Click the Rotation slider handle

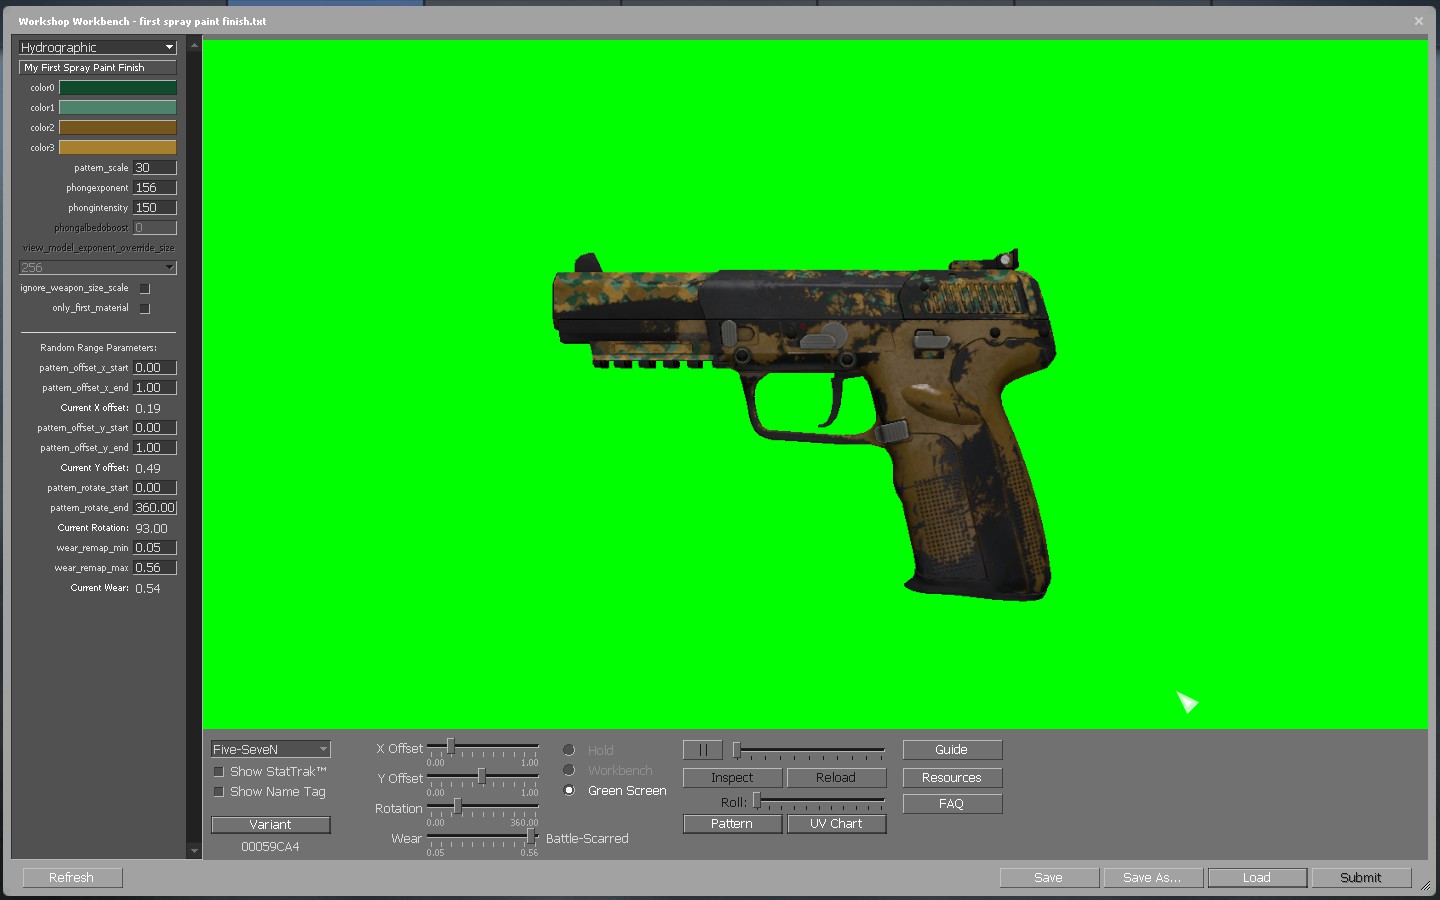[457, 806]
